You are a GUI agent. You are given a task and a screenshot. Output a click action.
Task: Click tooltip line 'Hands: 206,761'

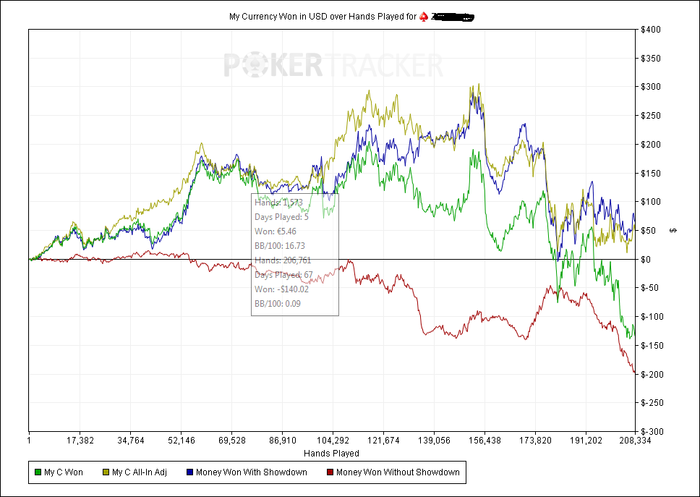click(283, 260)
